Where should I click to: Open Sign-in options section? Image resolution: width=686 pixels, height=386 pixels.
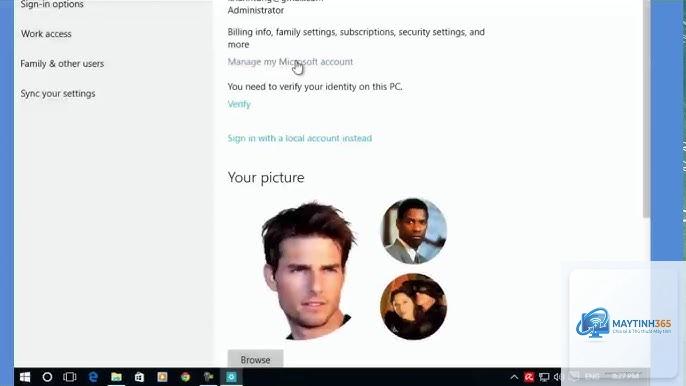52,4
